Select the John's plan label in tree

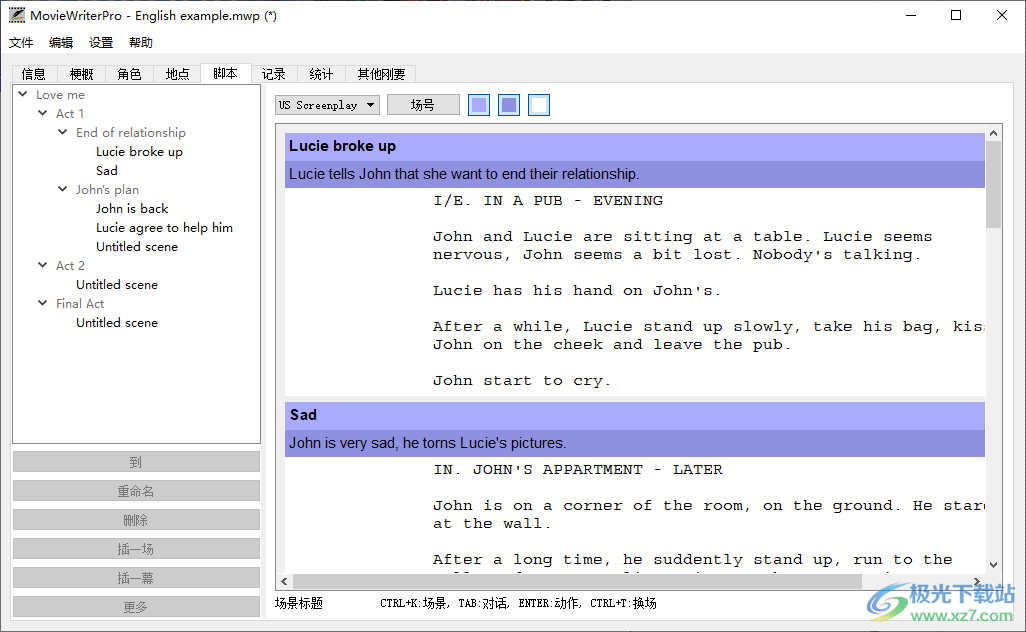[107, 189]
